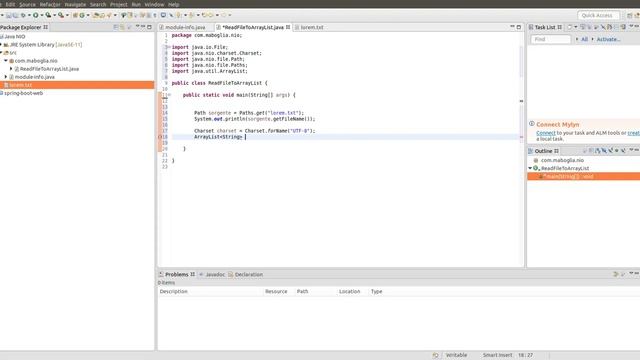Click Collapse All in Package Explorer
This screenshot has width=640, height=360.
(x=116, y=27)
